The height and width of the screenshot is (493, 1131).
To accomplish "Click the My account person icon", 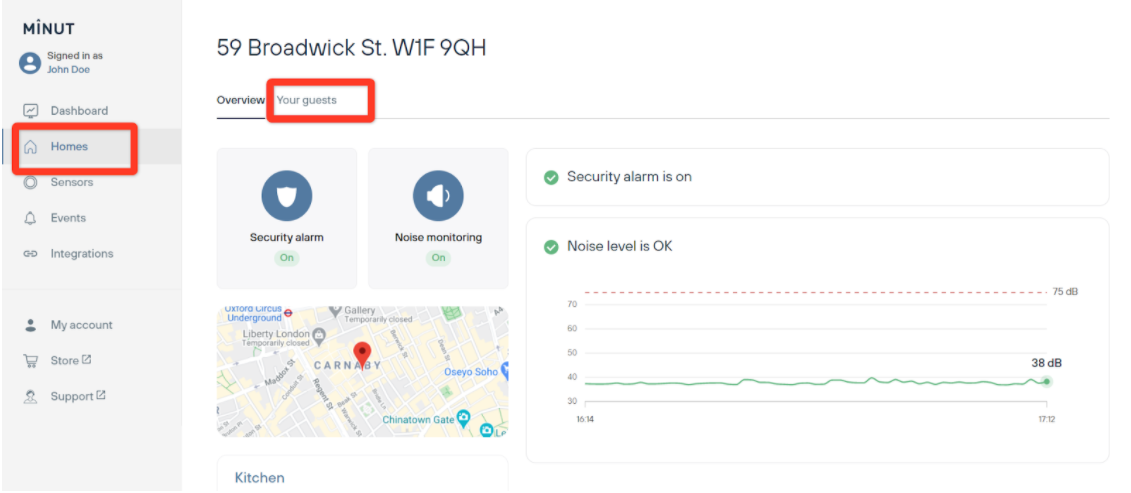I will click(x=31, y=325).
